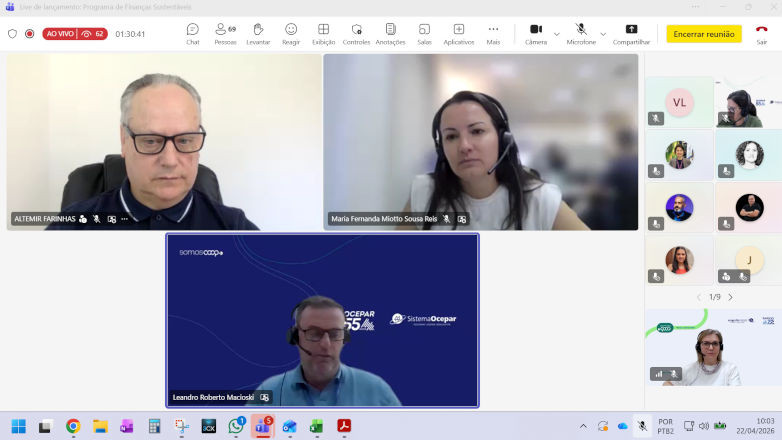Open the Controles meeting controls
The height and width of the screenshot is (440, 782).
356,33
